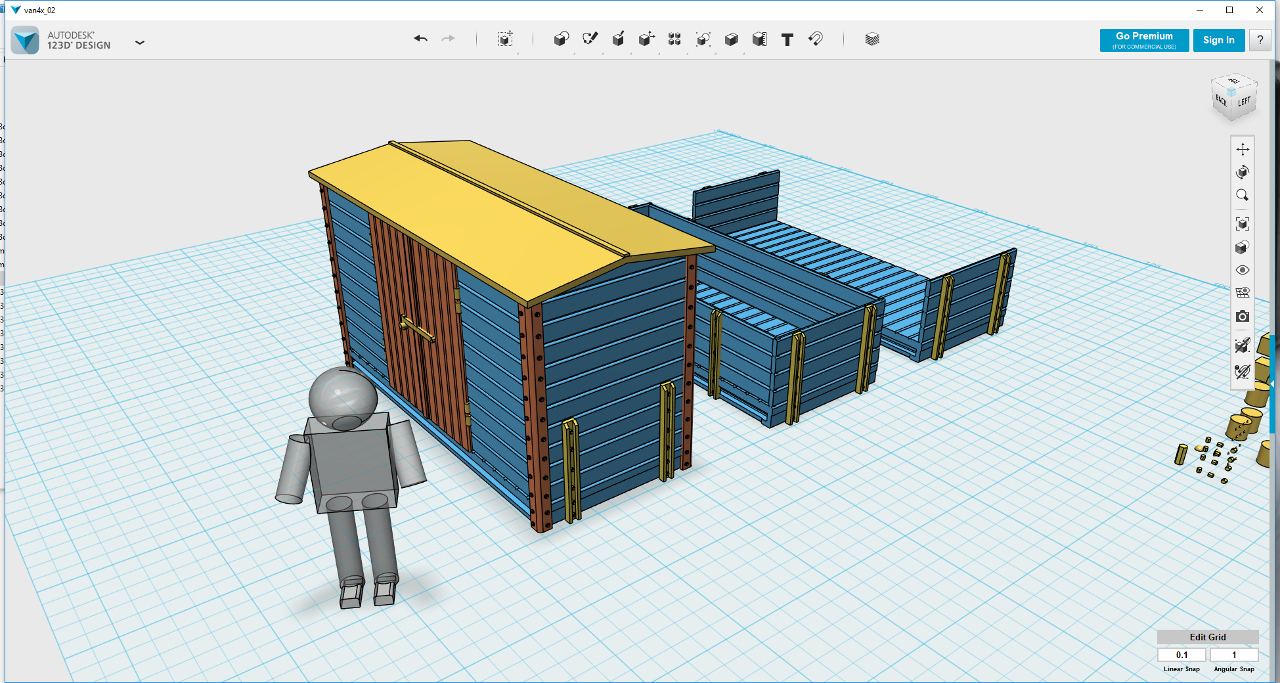Screen dimensions: 1280x683
Task: Select the gray mannequin figure's head
Action: pos(343,396)
